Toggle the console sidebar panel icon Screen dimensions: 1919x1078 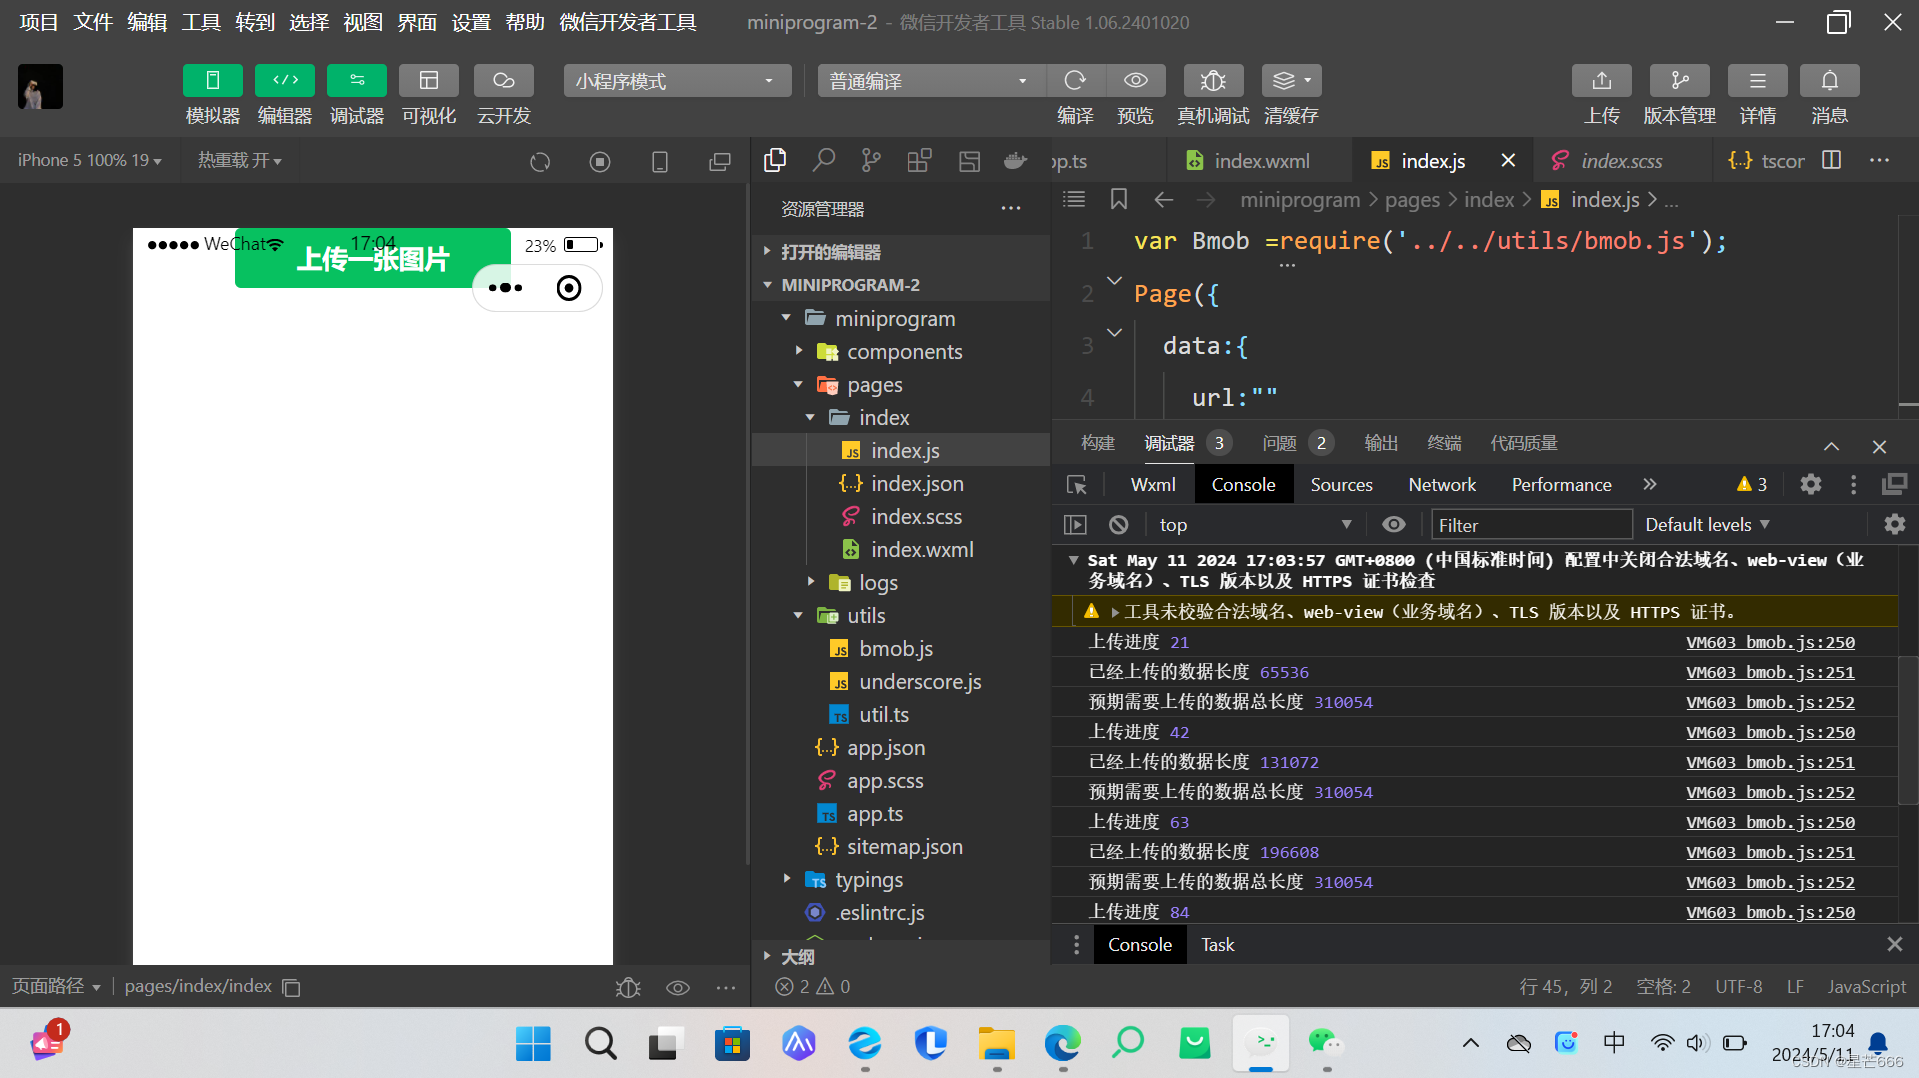tap(1075, 524)
